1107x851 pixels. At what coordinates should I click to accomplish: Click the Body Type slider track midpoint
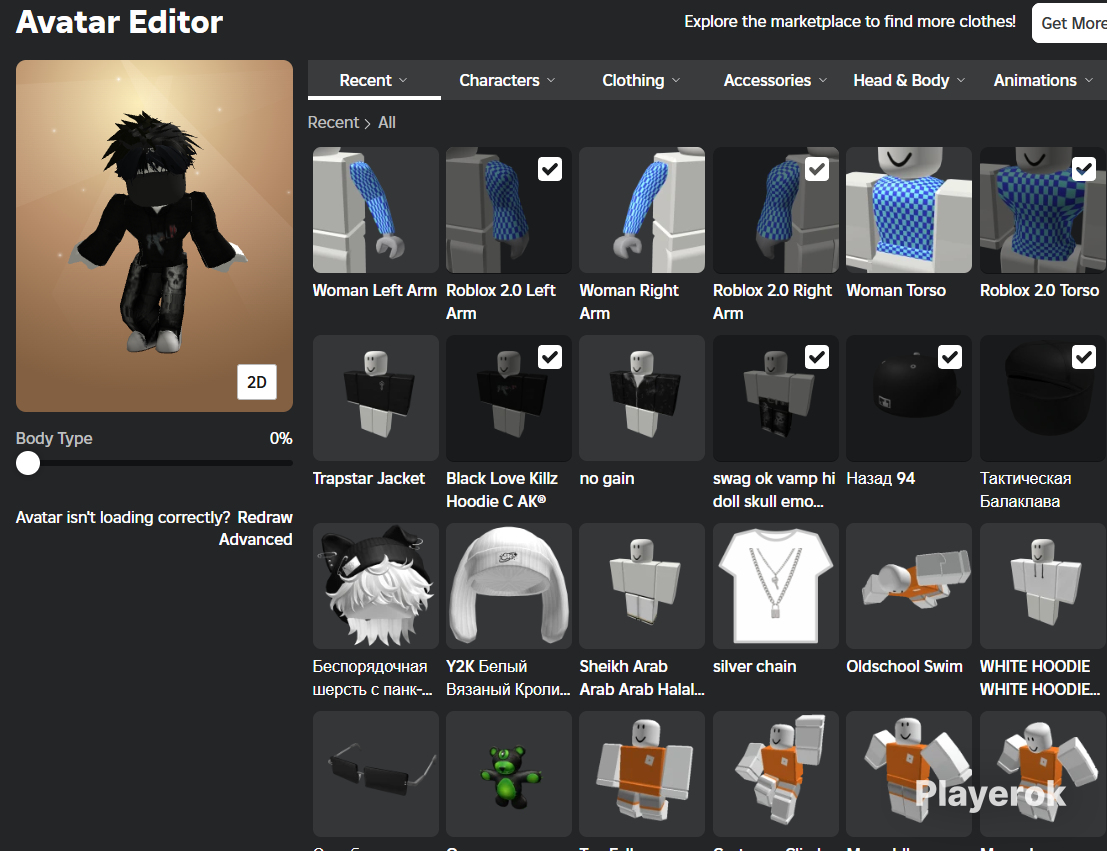(154, 463)
